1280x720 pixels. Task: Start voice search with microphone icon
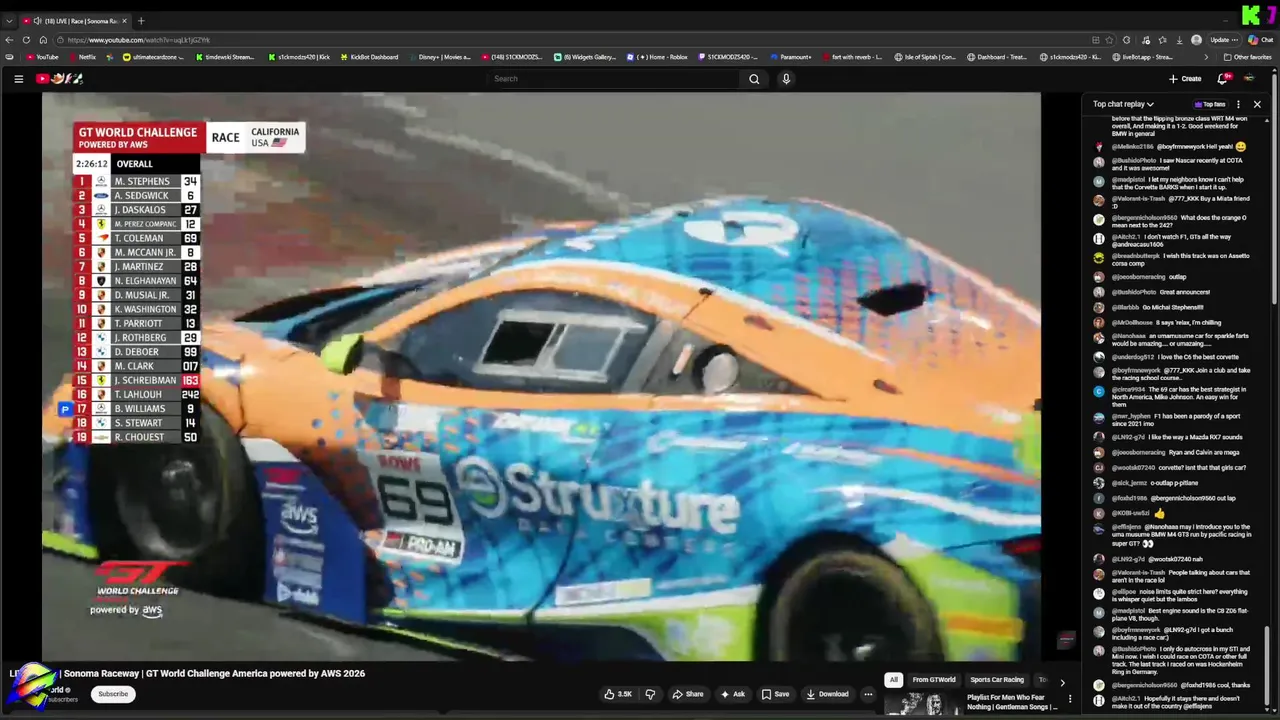point(786,79)
